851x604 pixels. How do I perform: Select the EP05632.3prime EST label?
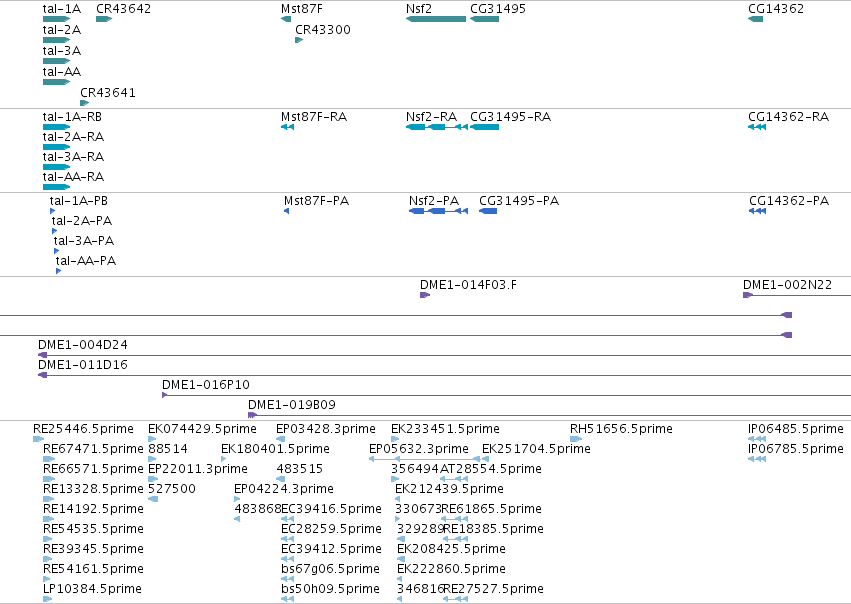418,449
